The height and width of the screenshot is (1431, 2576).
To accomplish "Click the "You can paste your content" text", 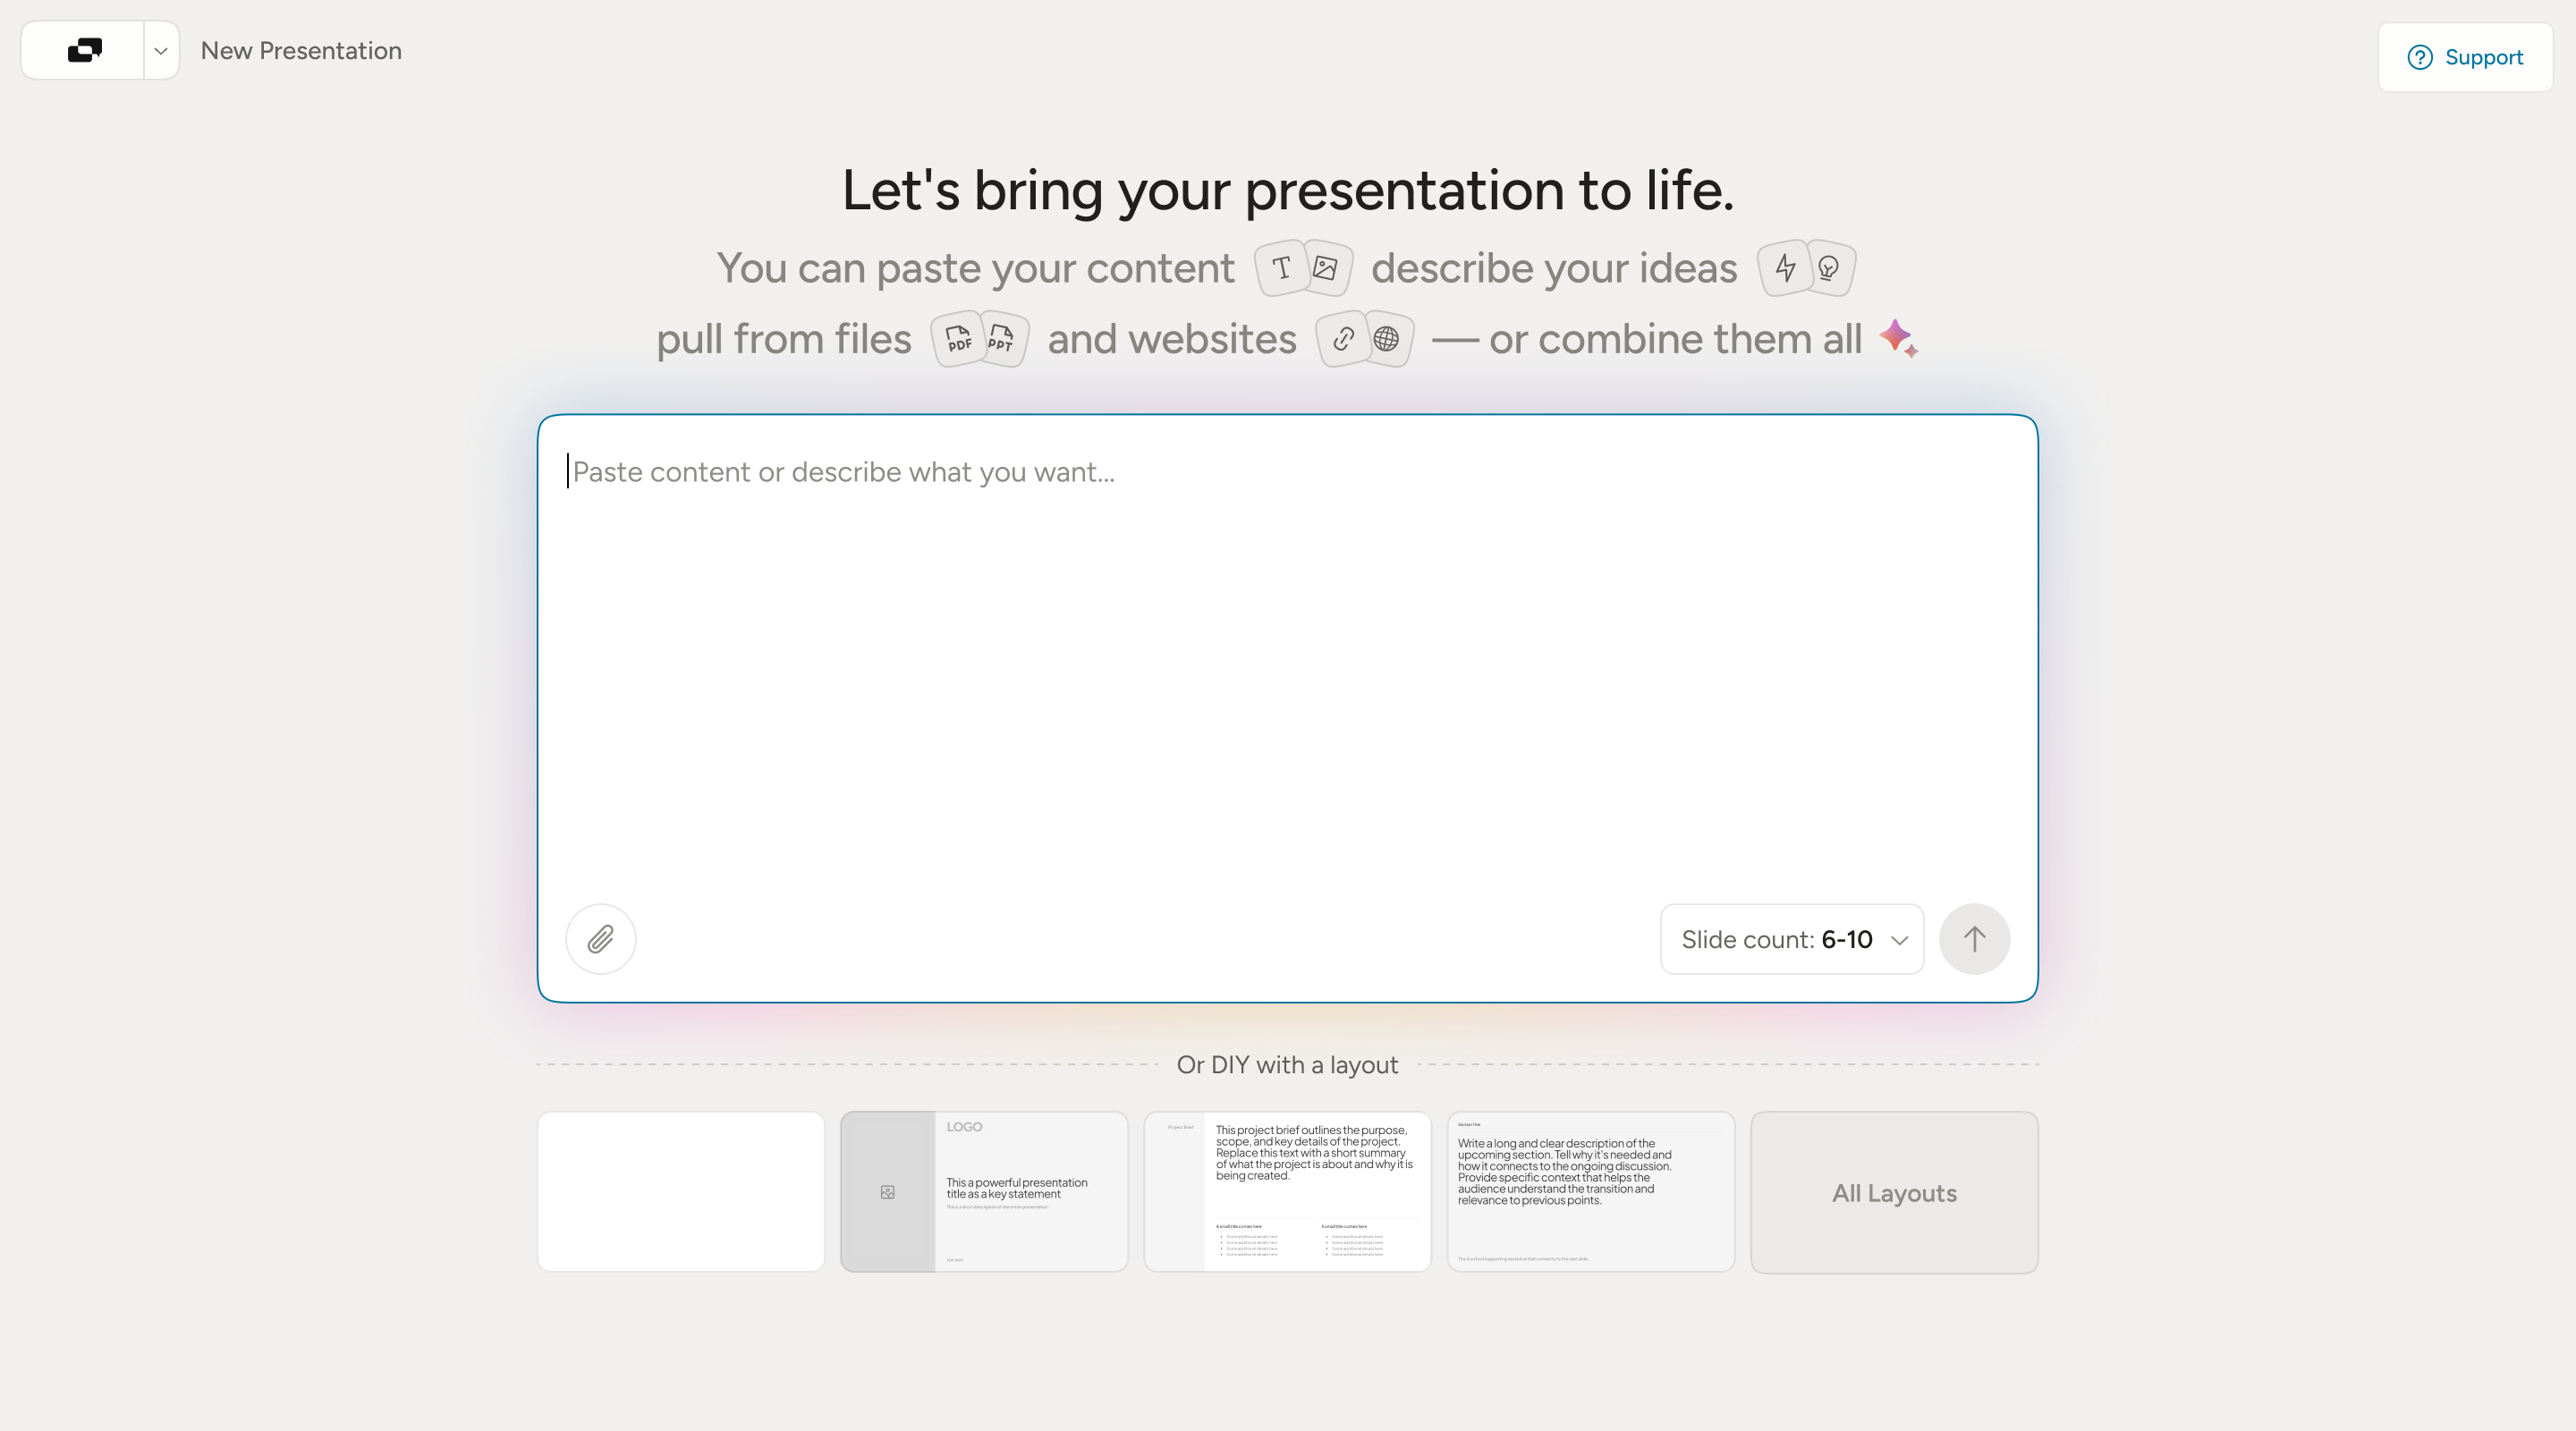I will coord(976,268).
